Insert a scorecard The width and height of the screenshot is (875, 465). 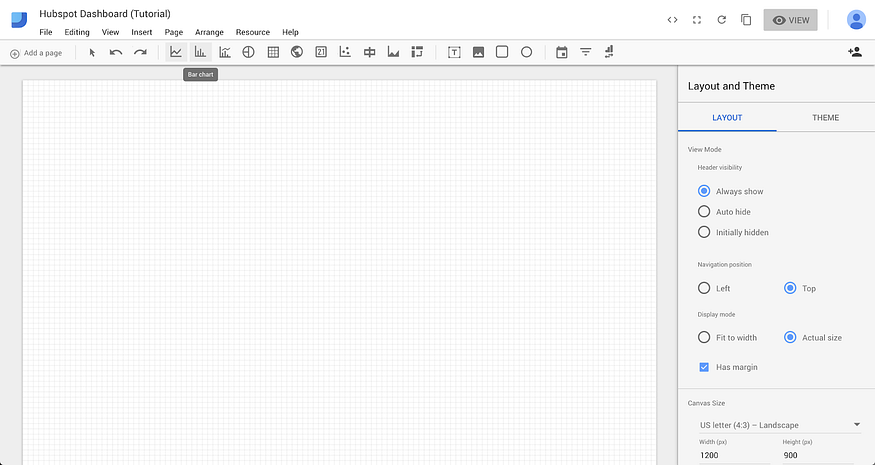point(321,52)
